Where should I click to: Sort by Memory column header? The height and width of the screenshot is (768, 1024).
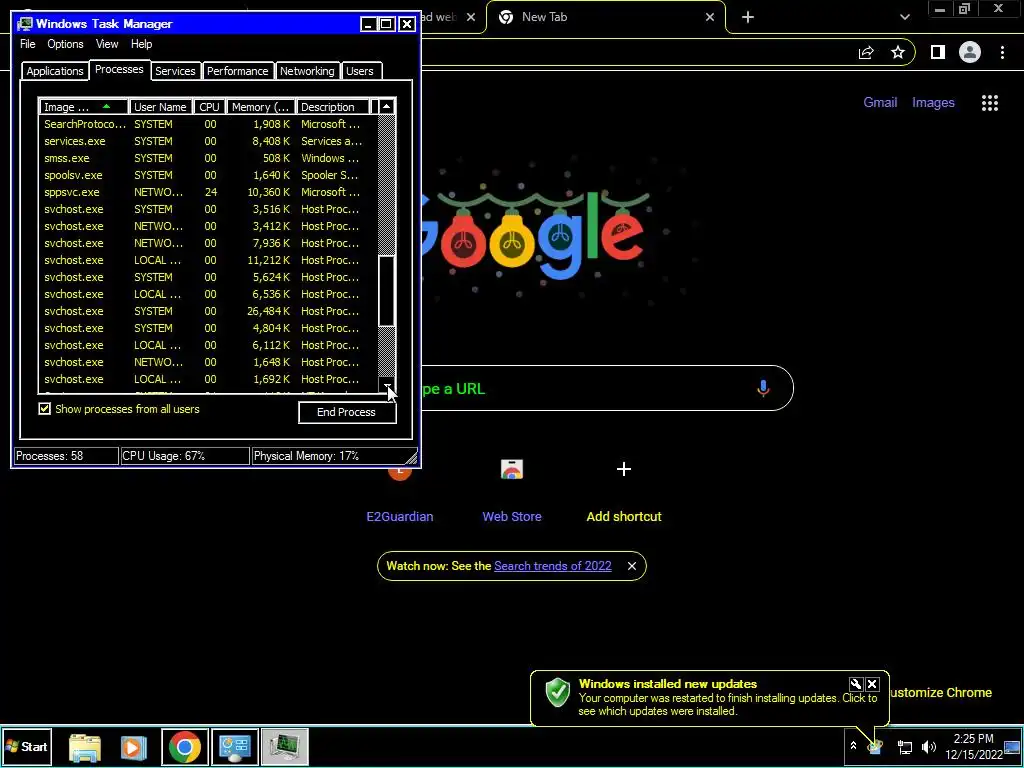coord(261,107)
